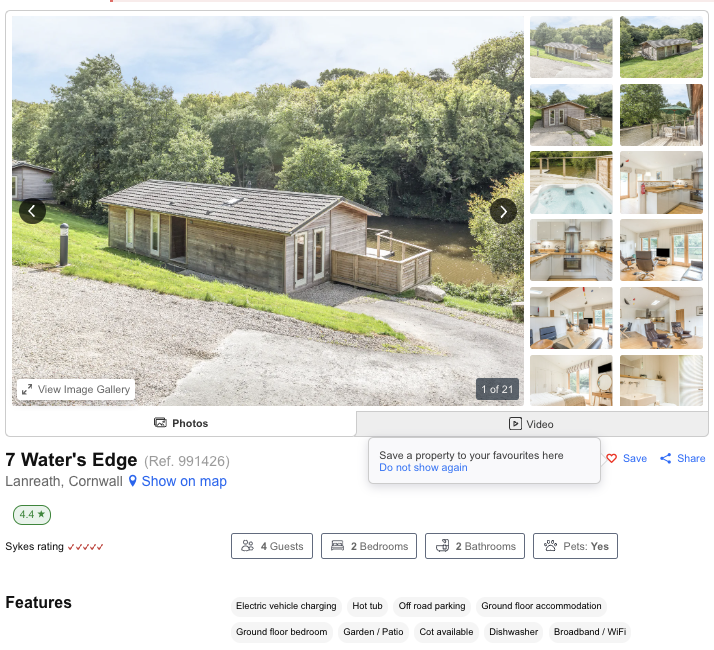Click the 4.4 star rating badge
Screen dimensions: 714x650
tap(32, 515)
